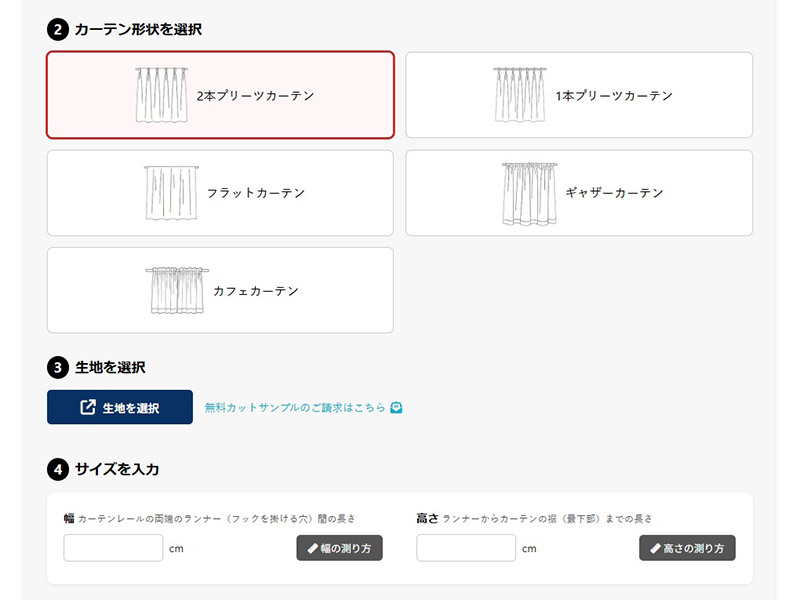Click the ギャザーカーテン curtain illustration

click(x=527, y=192)
